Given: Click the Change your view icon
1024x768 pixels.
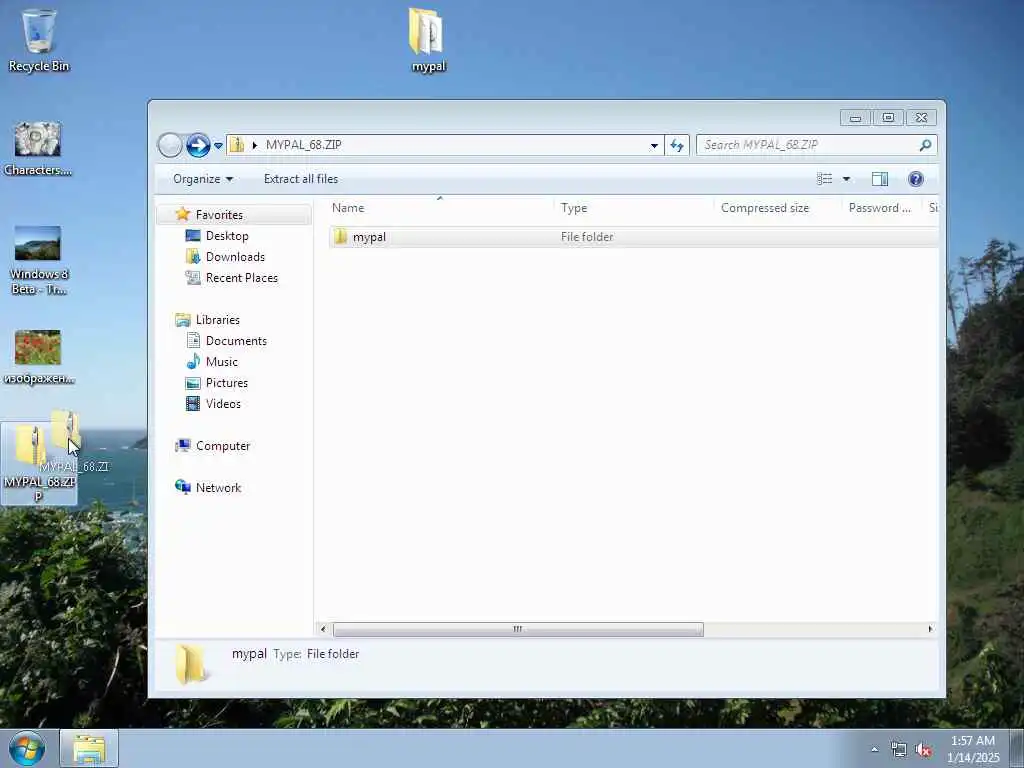Looking at the screenshot, I should (x=824, y=179).
